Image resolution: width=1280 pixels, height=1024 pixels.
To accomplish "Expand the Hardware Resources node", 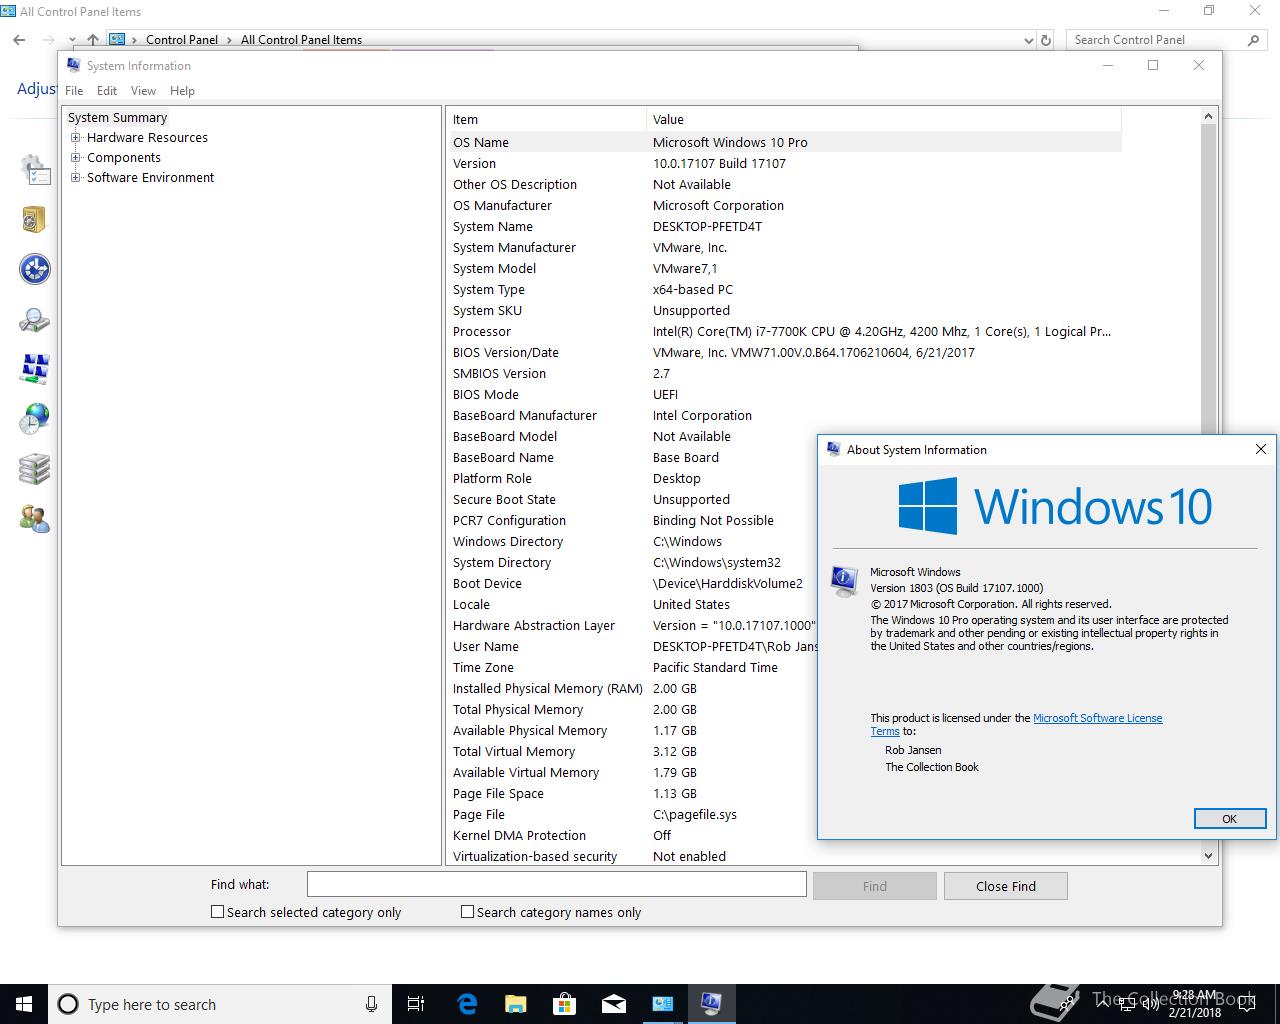I will point(76,138).
